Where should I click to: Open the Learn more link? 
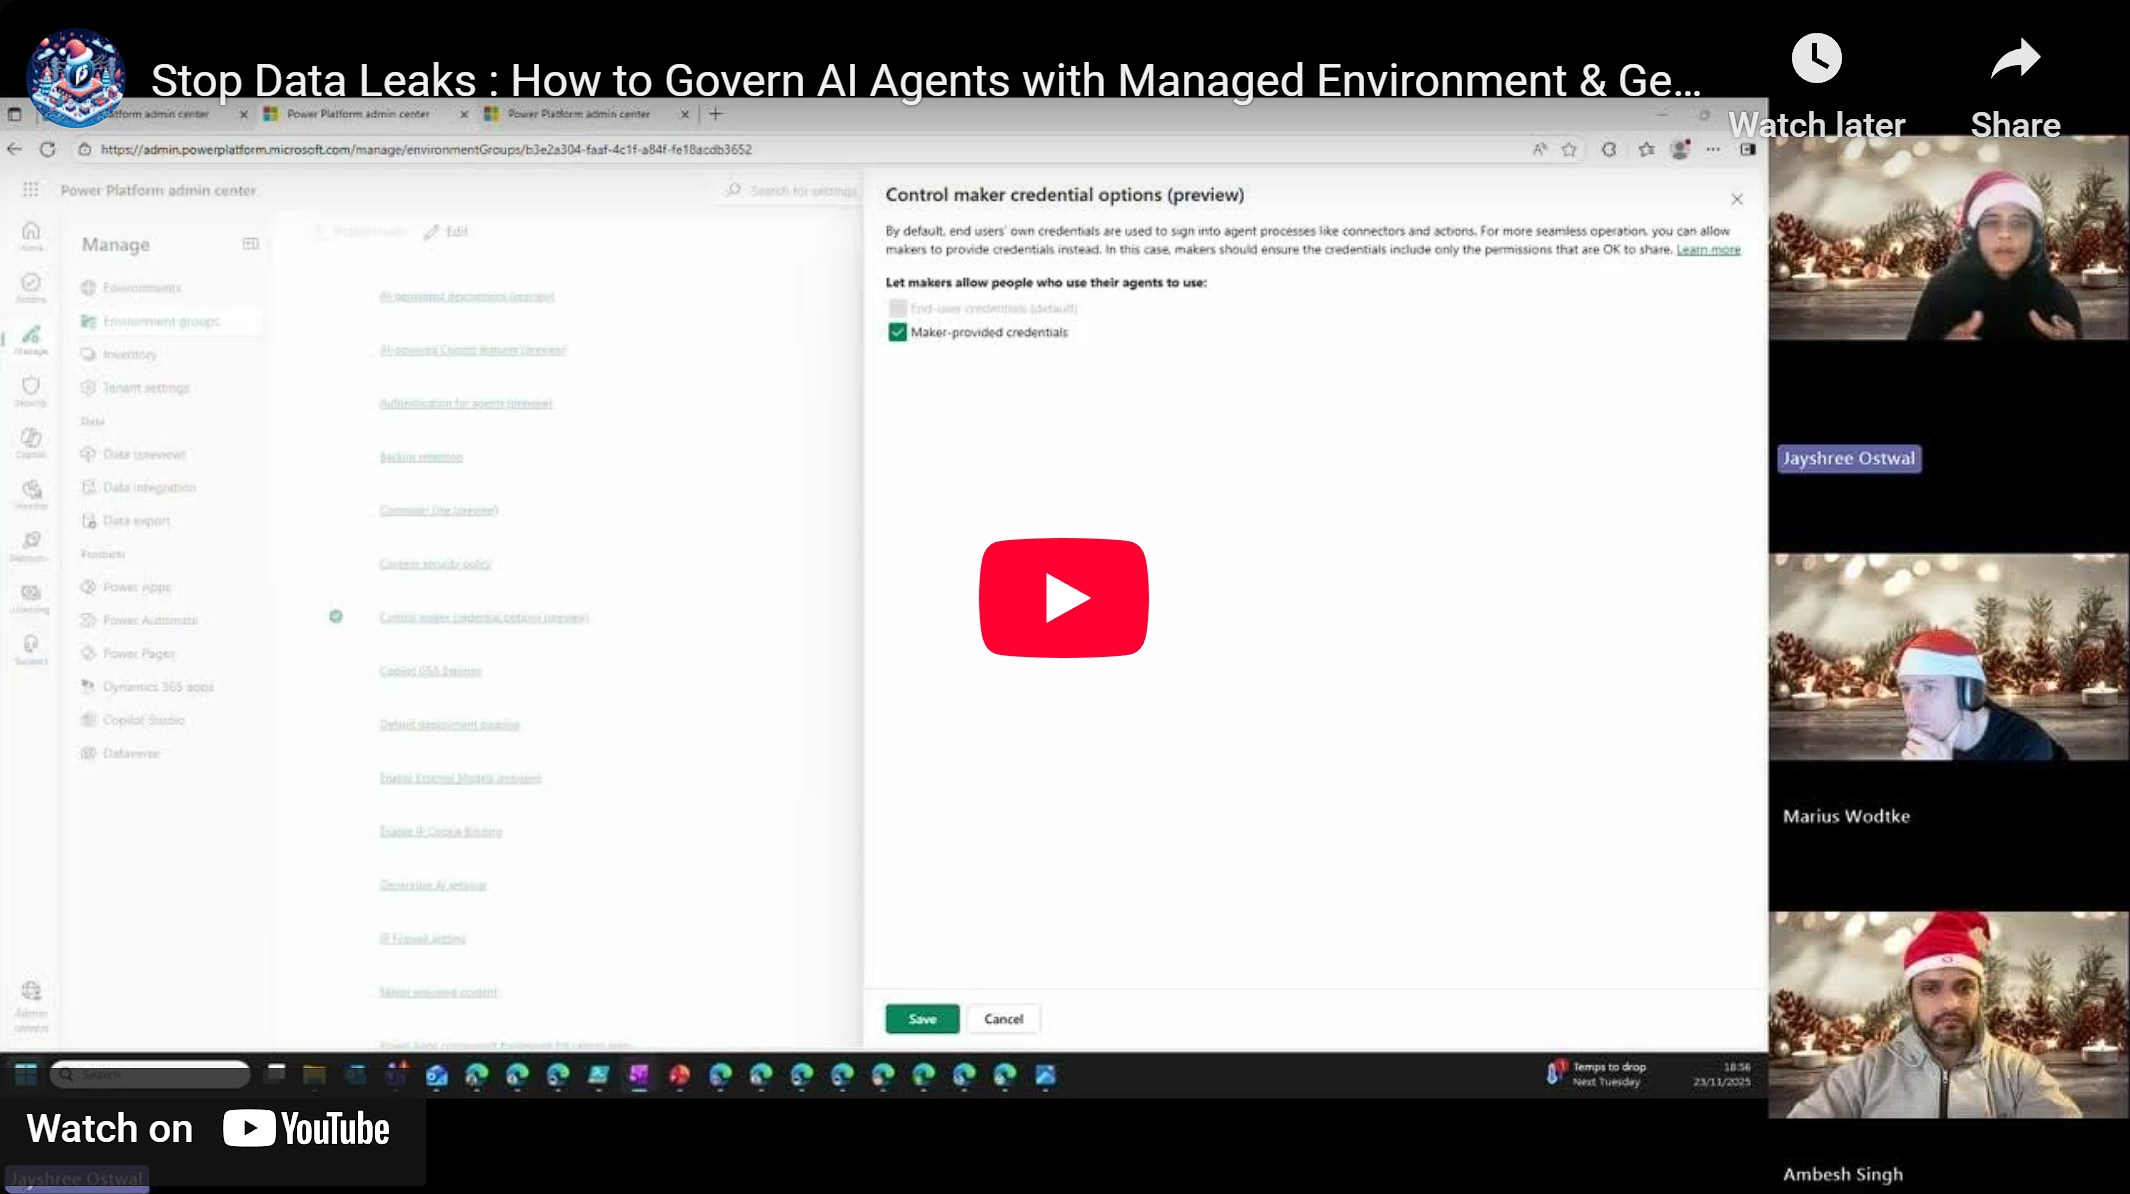(1708, 250)
